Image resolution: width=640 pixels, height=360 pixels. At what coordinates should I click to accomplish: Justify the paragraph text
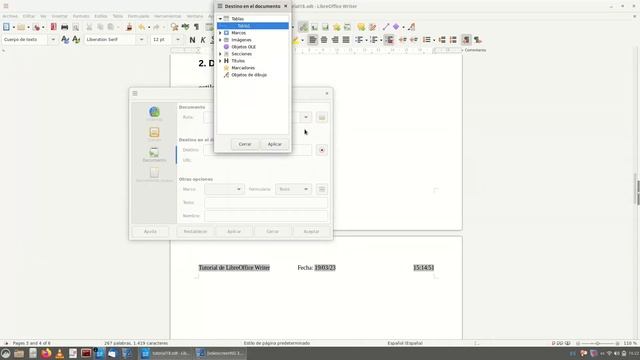coord(346,40)
